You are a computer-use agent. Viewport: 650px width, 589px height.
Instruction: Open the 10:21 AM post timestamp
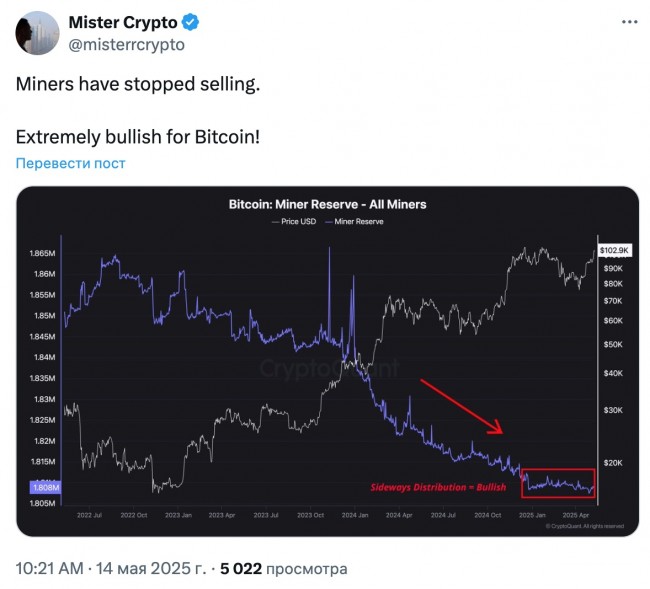coord(50,568)
